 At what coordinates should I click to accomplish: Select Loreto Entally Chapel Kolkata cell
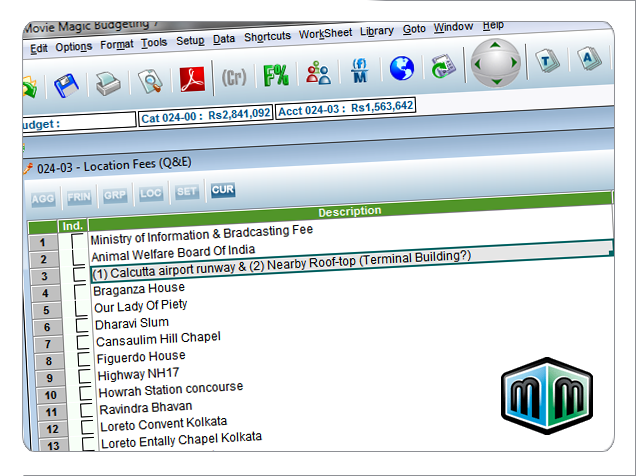[x=181, y=440]
